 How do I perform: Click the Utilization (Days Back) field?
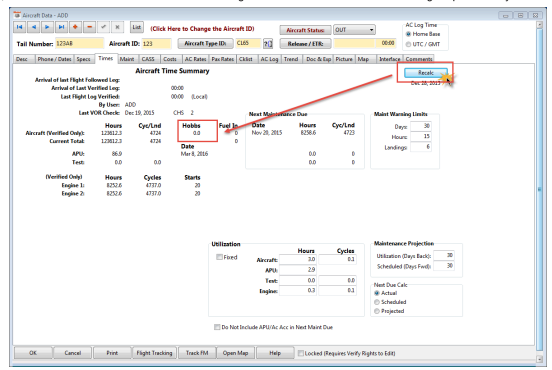point(444,255)
